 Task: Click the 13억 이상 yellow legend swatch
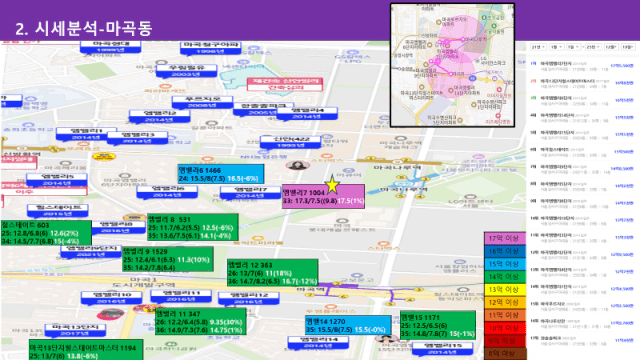click(504, 289)
